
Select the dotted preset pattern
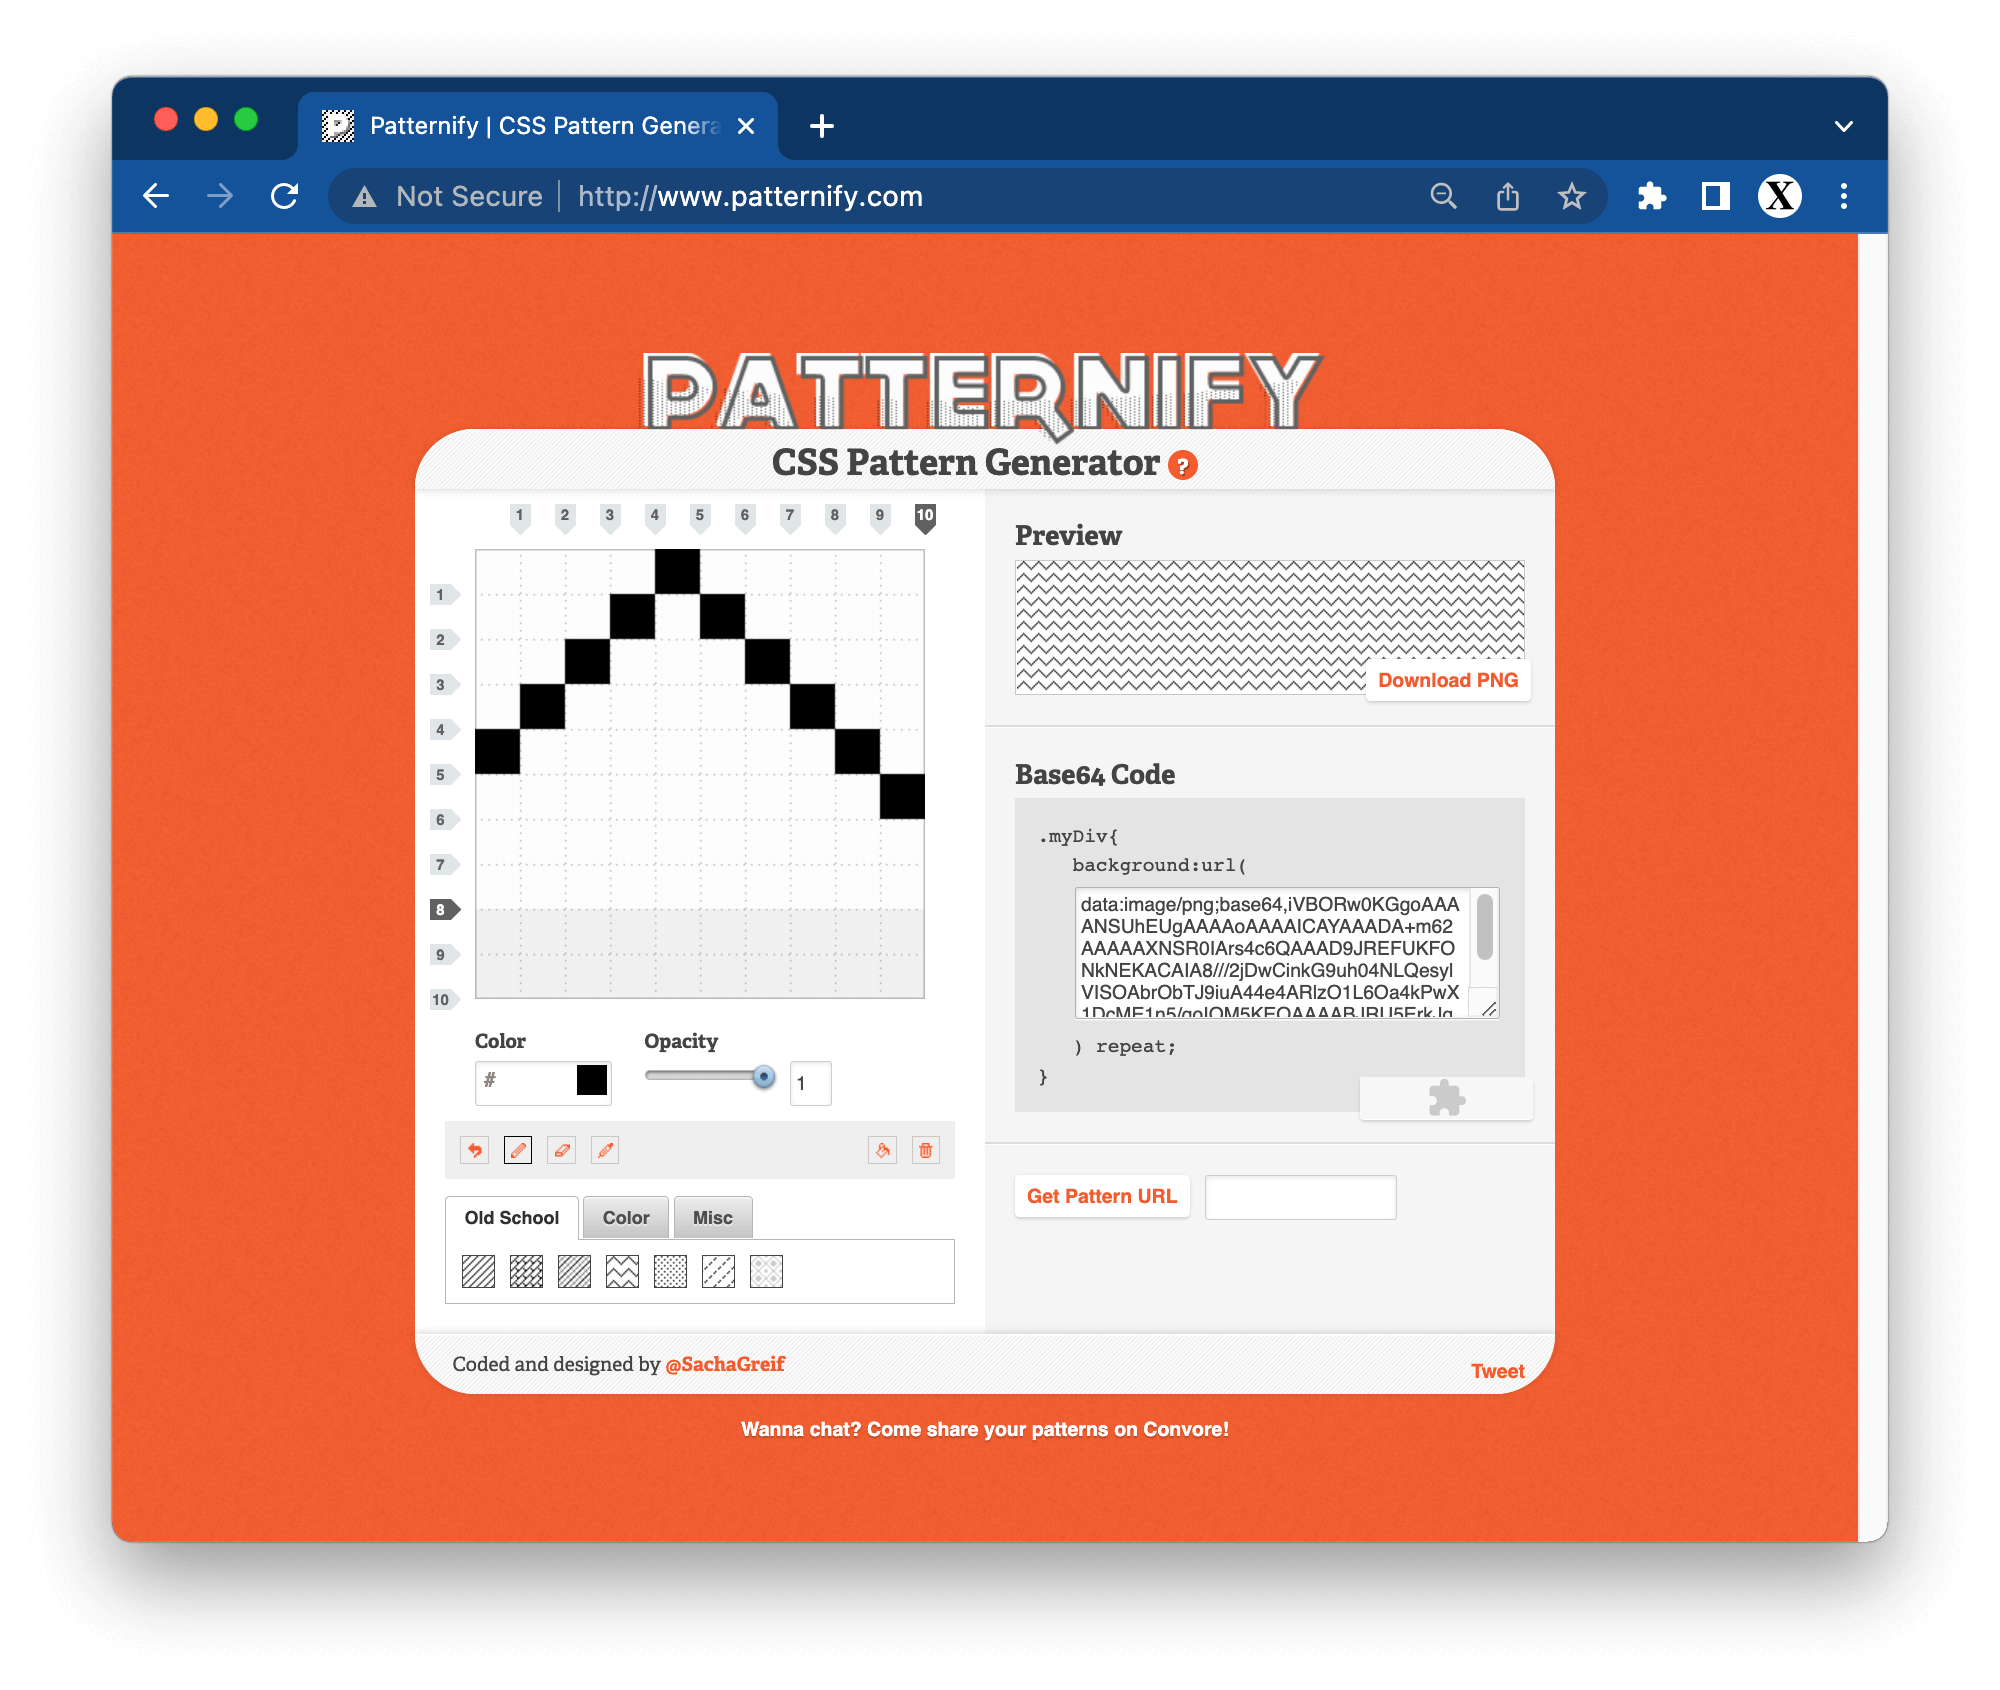click(x=670, y=1271)
